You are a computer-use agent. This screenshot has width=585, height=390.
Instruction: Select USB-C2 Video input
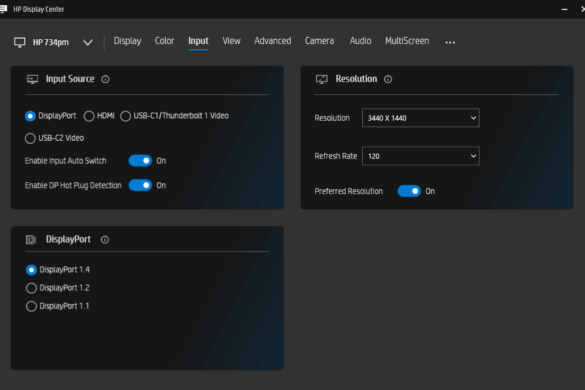[30, 138]
